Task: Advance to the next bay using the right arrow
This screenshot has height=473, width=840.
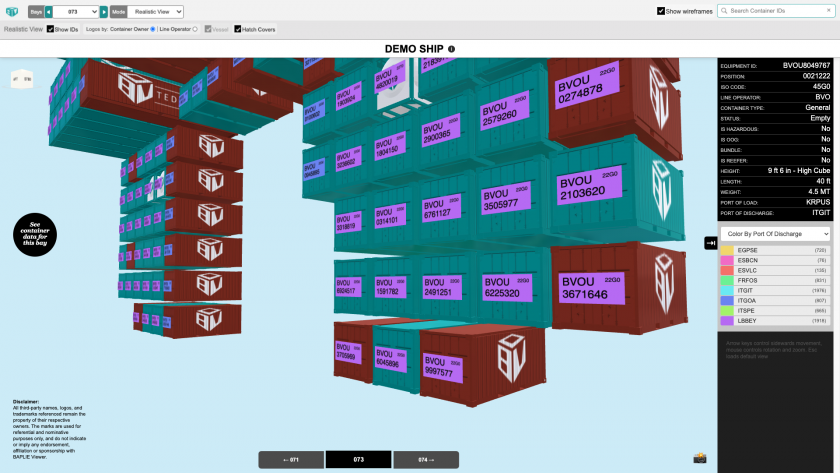Action: coord(104,11)
